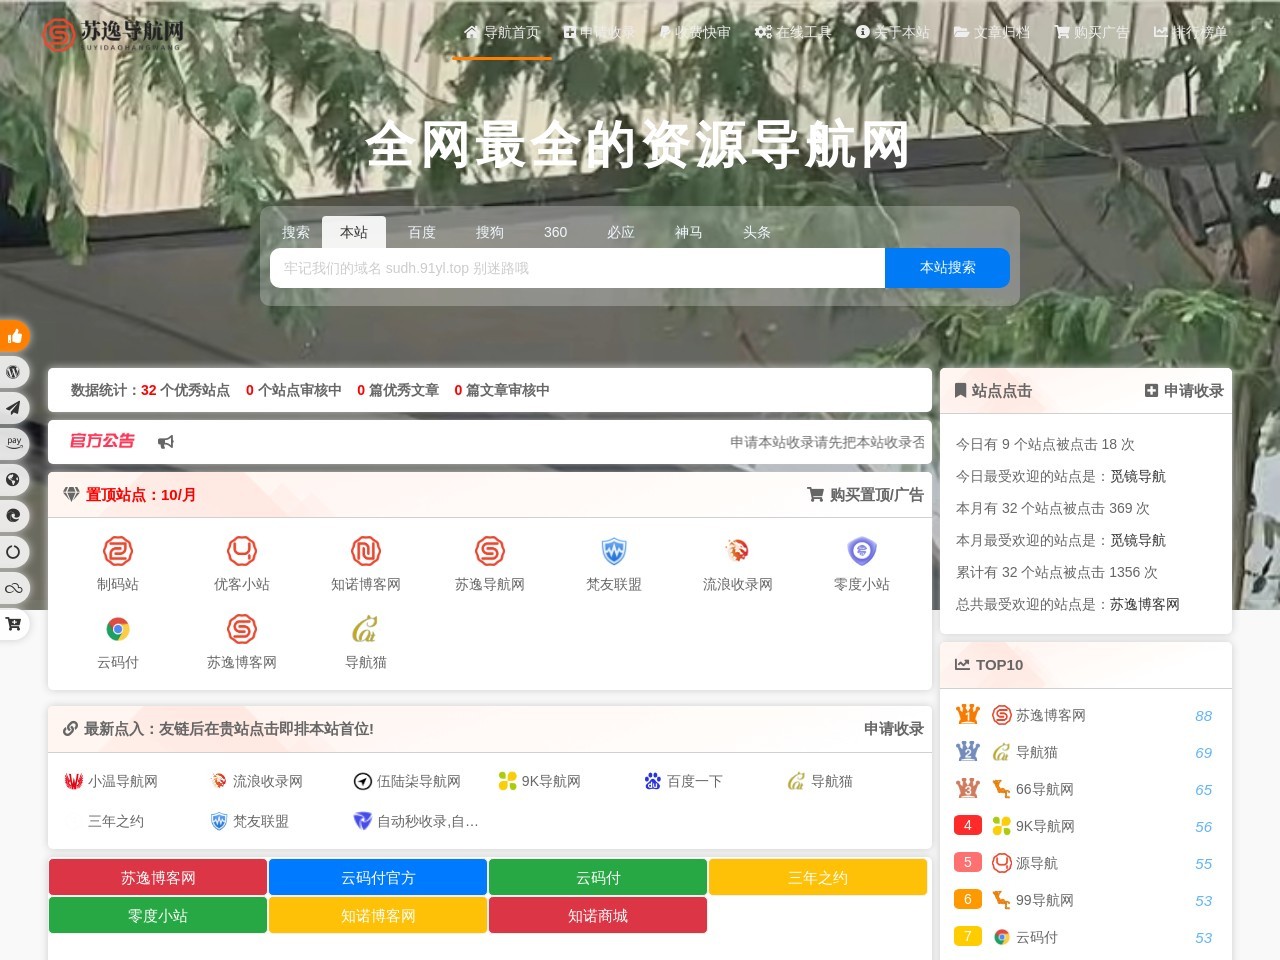Open 在线工具 in top navigation
Viewport: 1280px width, 960px height.
coord(793,32)
